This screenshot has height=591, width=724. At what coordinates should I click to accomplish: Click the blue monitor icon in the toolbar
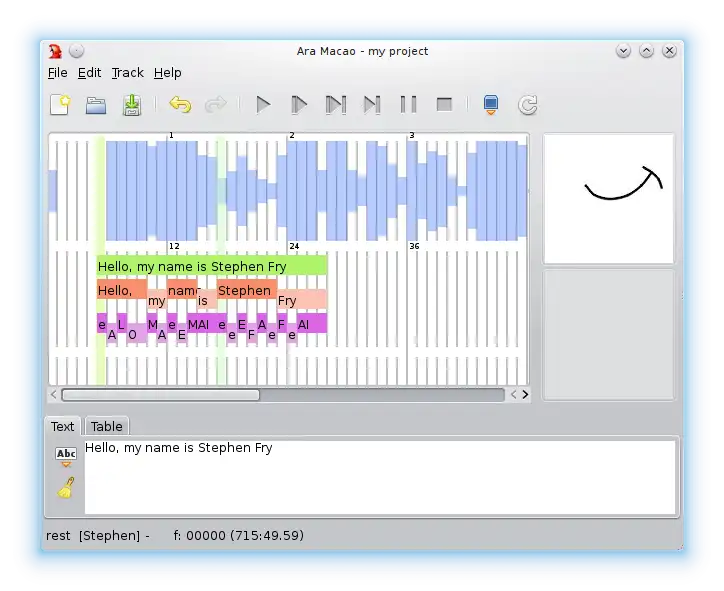tap(491, 104)
